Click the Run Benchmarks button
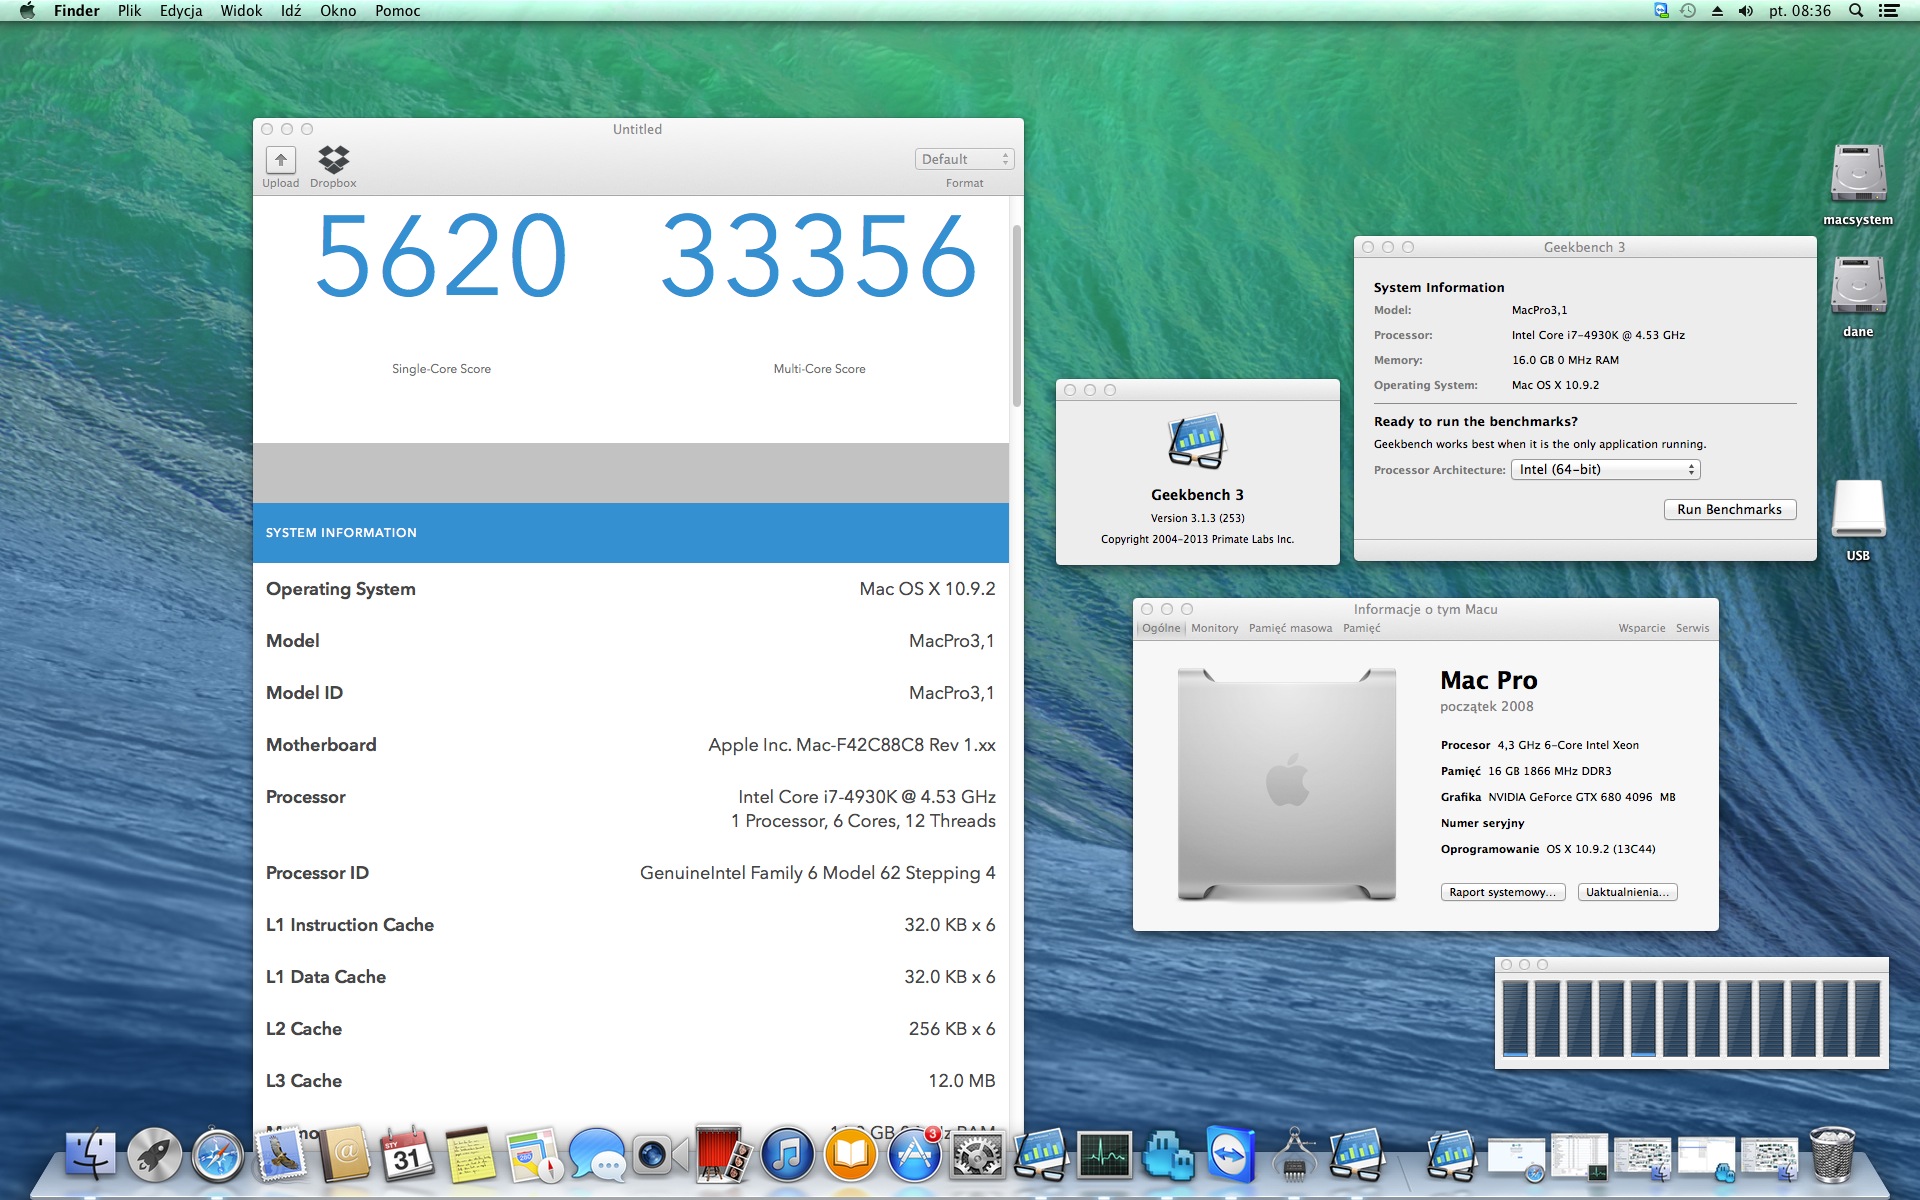The width and height of the screenshot is (1920, 1200). click(1729, 510)
